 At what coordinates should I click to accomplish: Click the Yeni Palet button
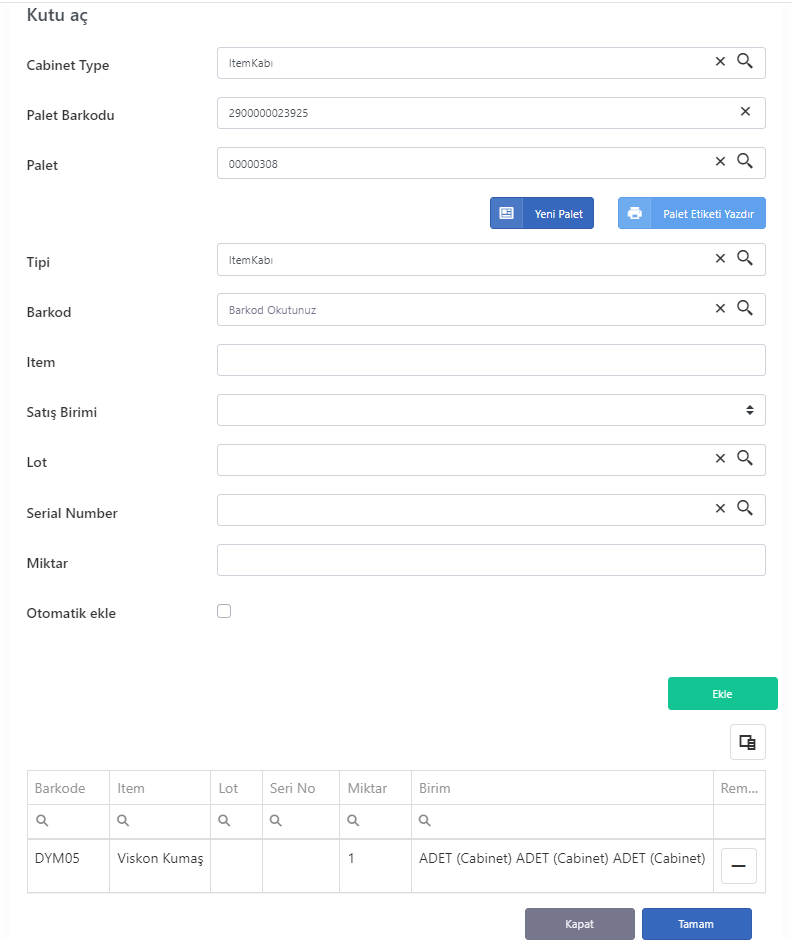click(x=542, y=213)
